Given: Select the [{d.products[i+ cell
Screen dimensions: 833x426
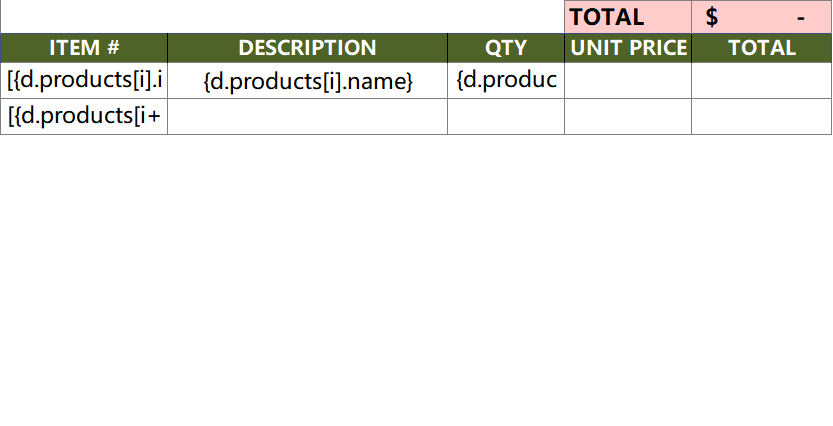Looking at the screenshot, I should [84, 117].
